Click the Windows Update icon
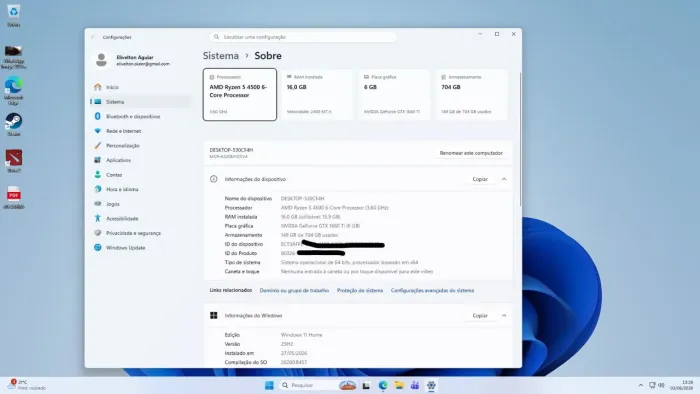Screen dimensions: 700x394 pyautogui.click(x=98, y=248)
